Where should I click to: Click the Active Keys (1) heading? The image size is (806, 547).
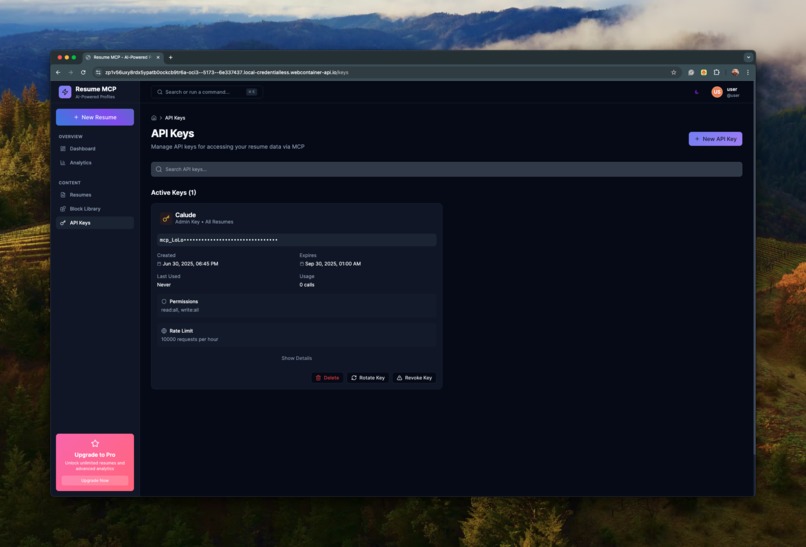point(173,192)
